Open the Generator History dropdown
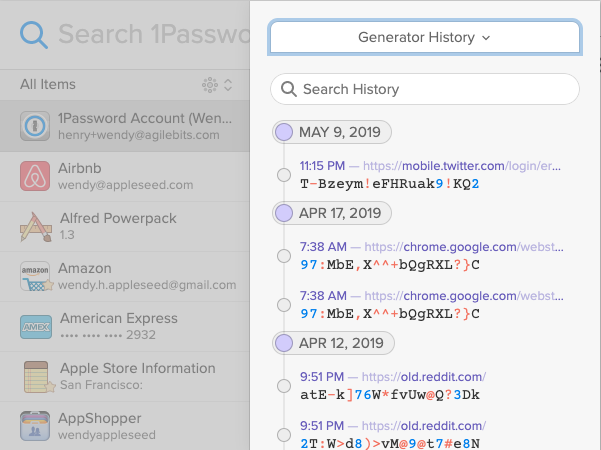The height and width of the screenshot is (450, 601). 425,37
